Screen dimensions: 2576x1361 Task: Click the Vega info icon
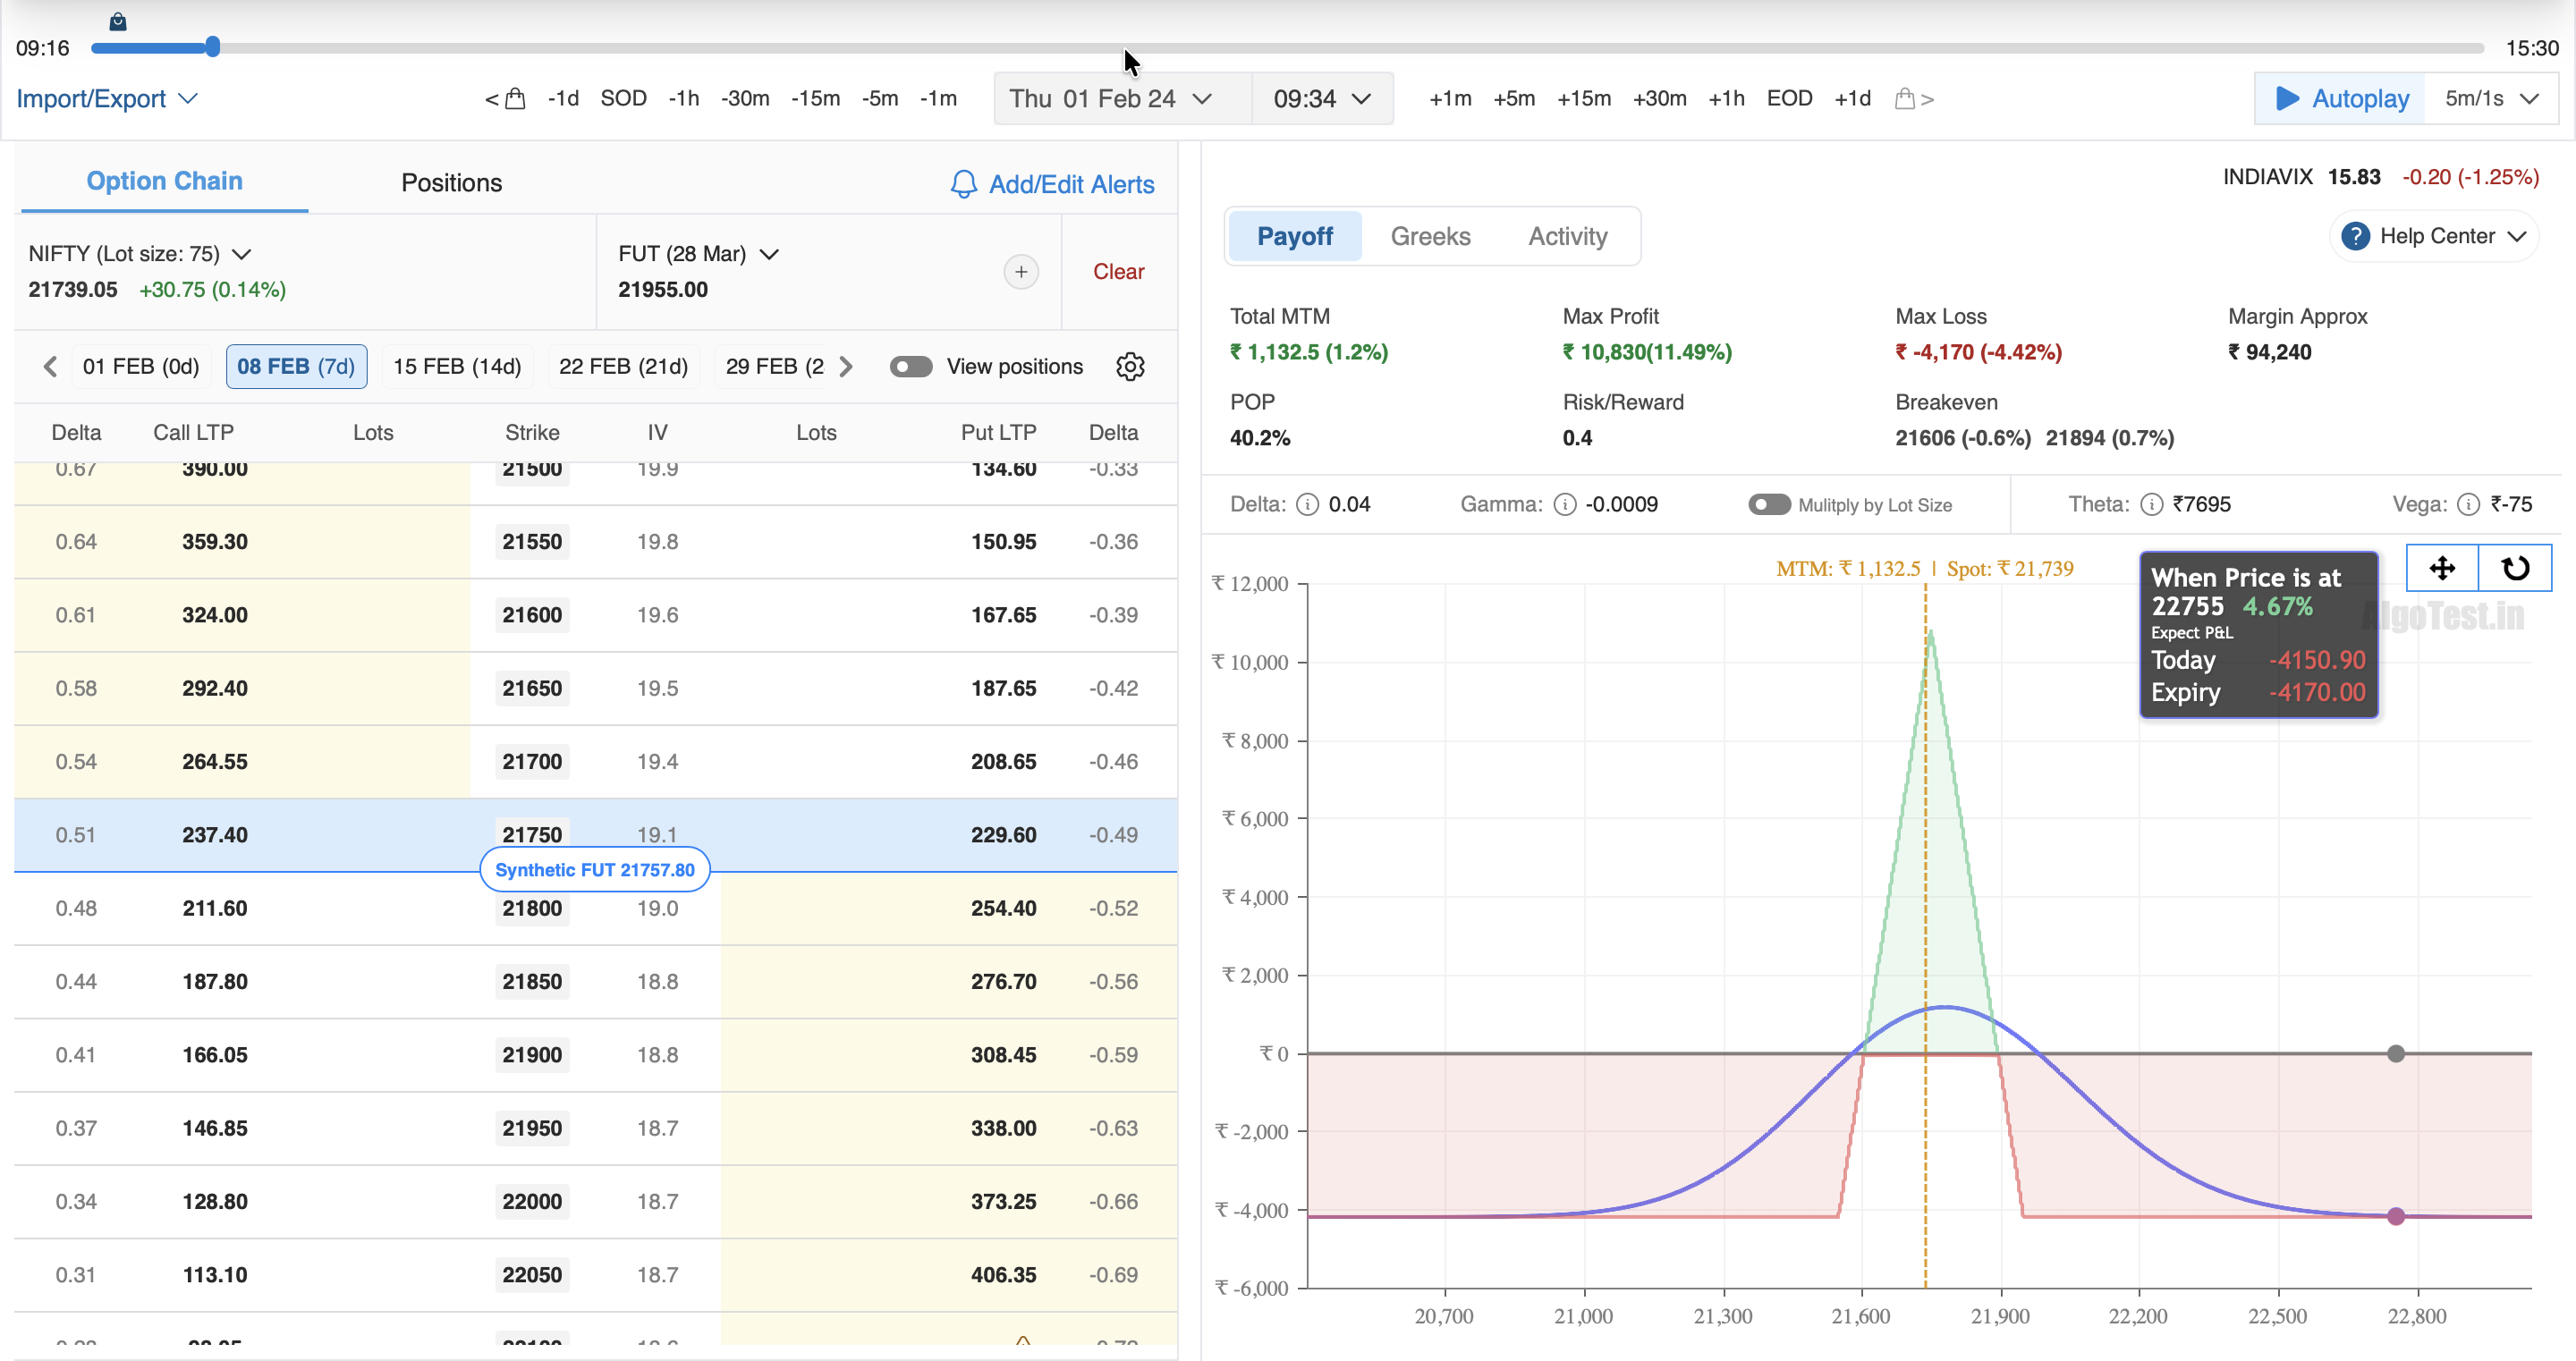point(2468,505)
